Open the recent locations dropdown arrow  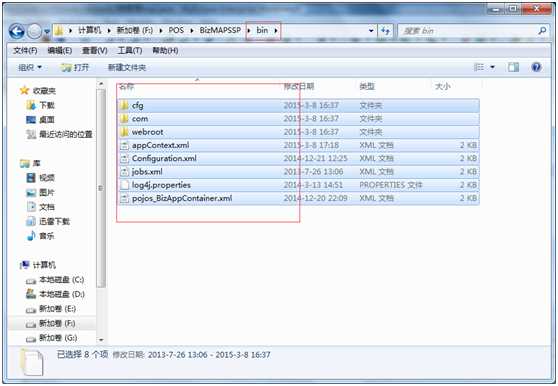(x=47, y=32)
